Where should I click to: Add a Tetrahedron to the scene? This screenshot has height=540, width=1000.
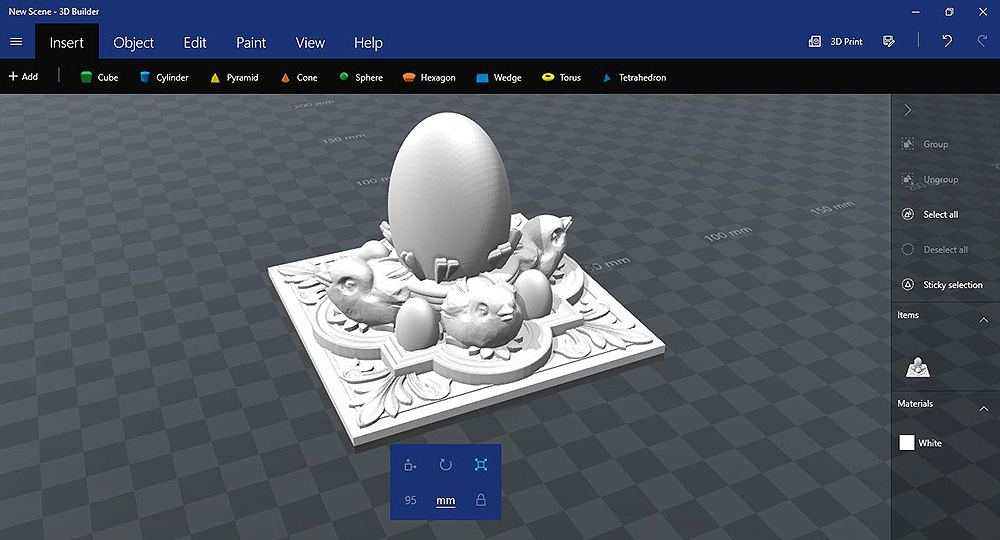[633, 77]
